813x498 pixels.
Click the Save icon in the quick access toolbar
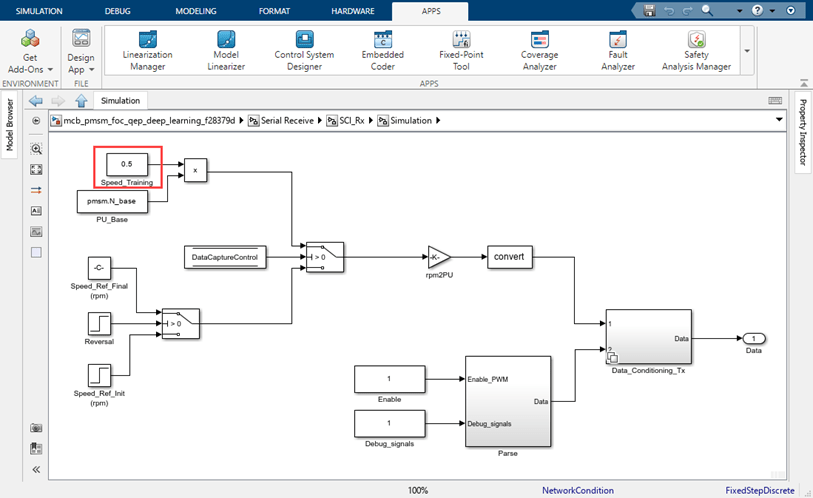coord(650,10)
